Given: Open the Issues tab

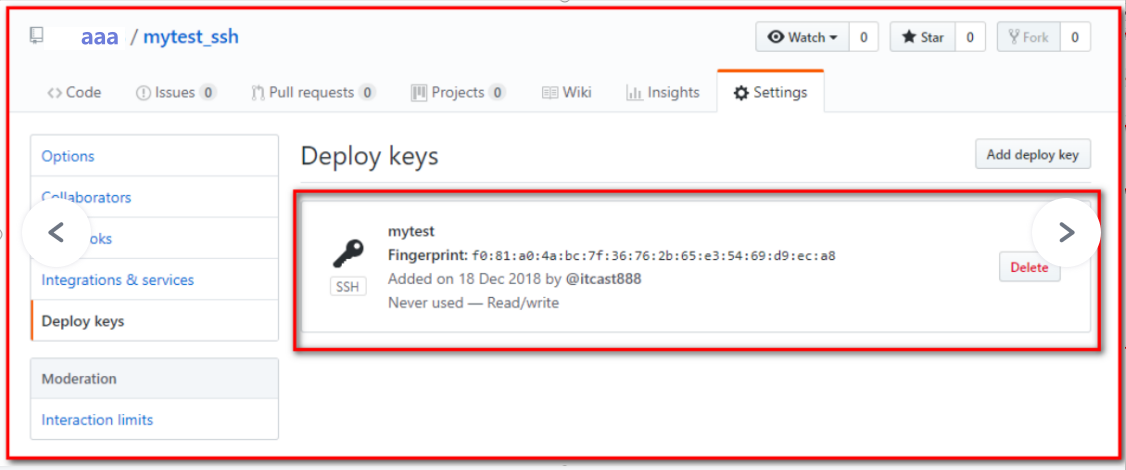Looking at the screenshot, I should tap(176, 92).
